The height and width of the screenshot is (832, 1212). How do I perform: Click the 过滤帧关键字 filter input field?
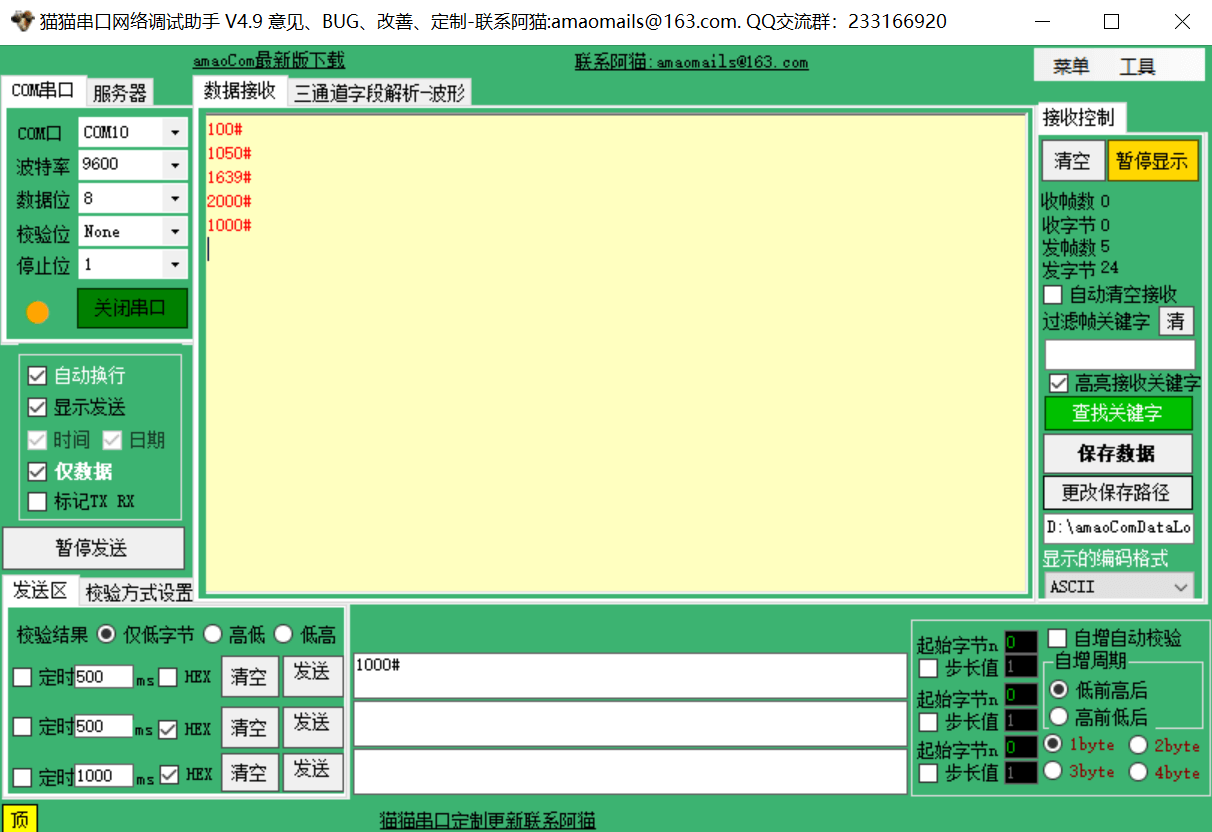[x=1120, y=354]
